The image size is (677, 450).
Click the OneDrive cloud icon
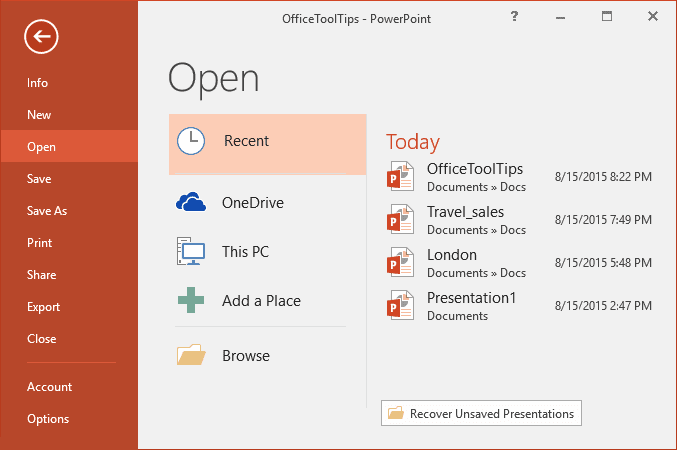tap(191, 202)
